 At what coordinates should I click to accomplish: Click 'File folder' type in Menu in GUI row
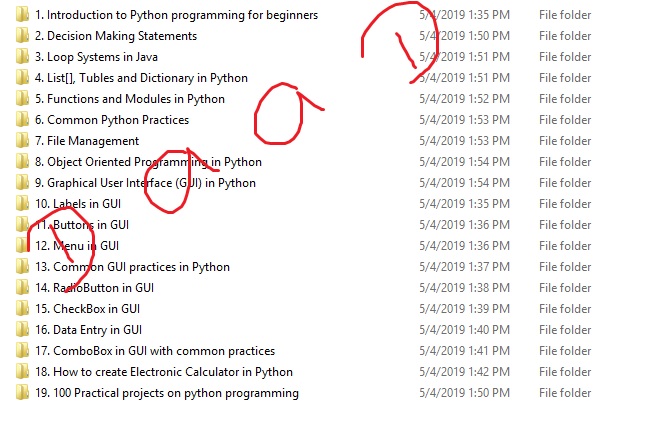point(565,246)
